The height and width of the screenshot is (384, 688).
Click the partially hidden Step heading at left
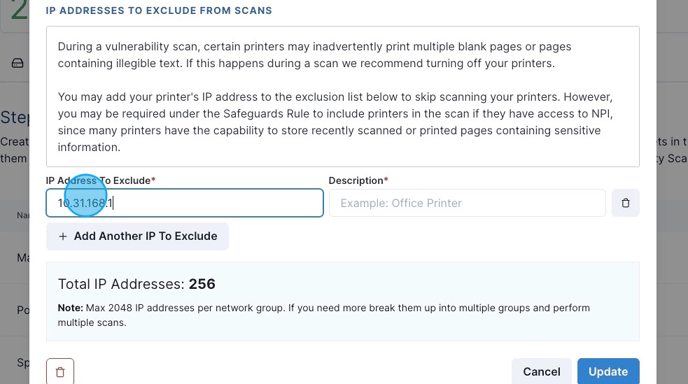14,117
